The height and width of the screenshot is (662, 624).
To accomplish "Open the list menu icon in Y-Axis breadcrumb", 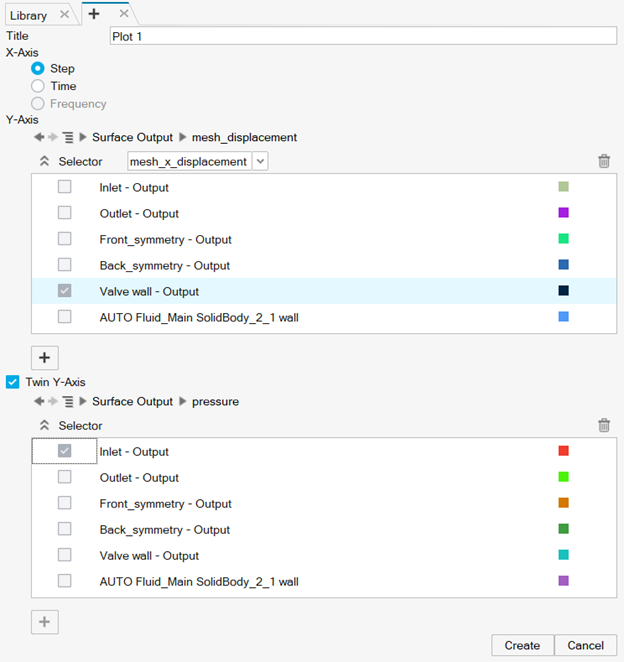I will (68, 137).
